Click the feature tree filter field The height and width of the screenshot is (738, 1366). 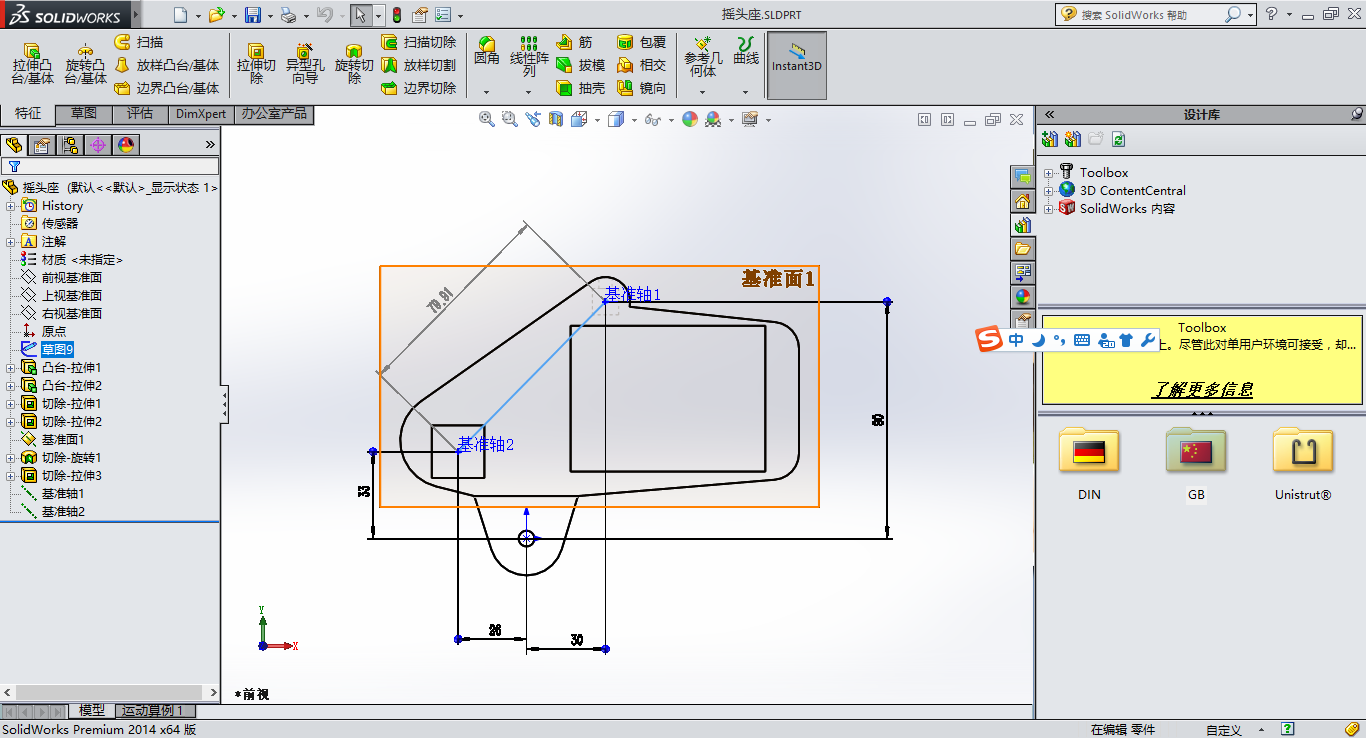click(110, 166)
